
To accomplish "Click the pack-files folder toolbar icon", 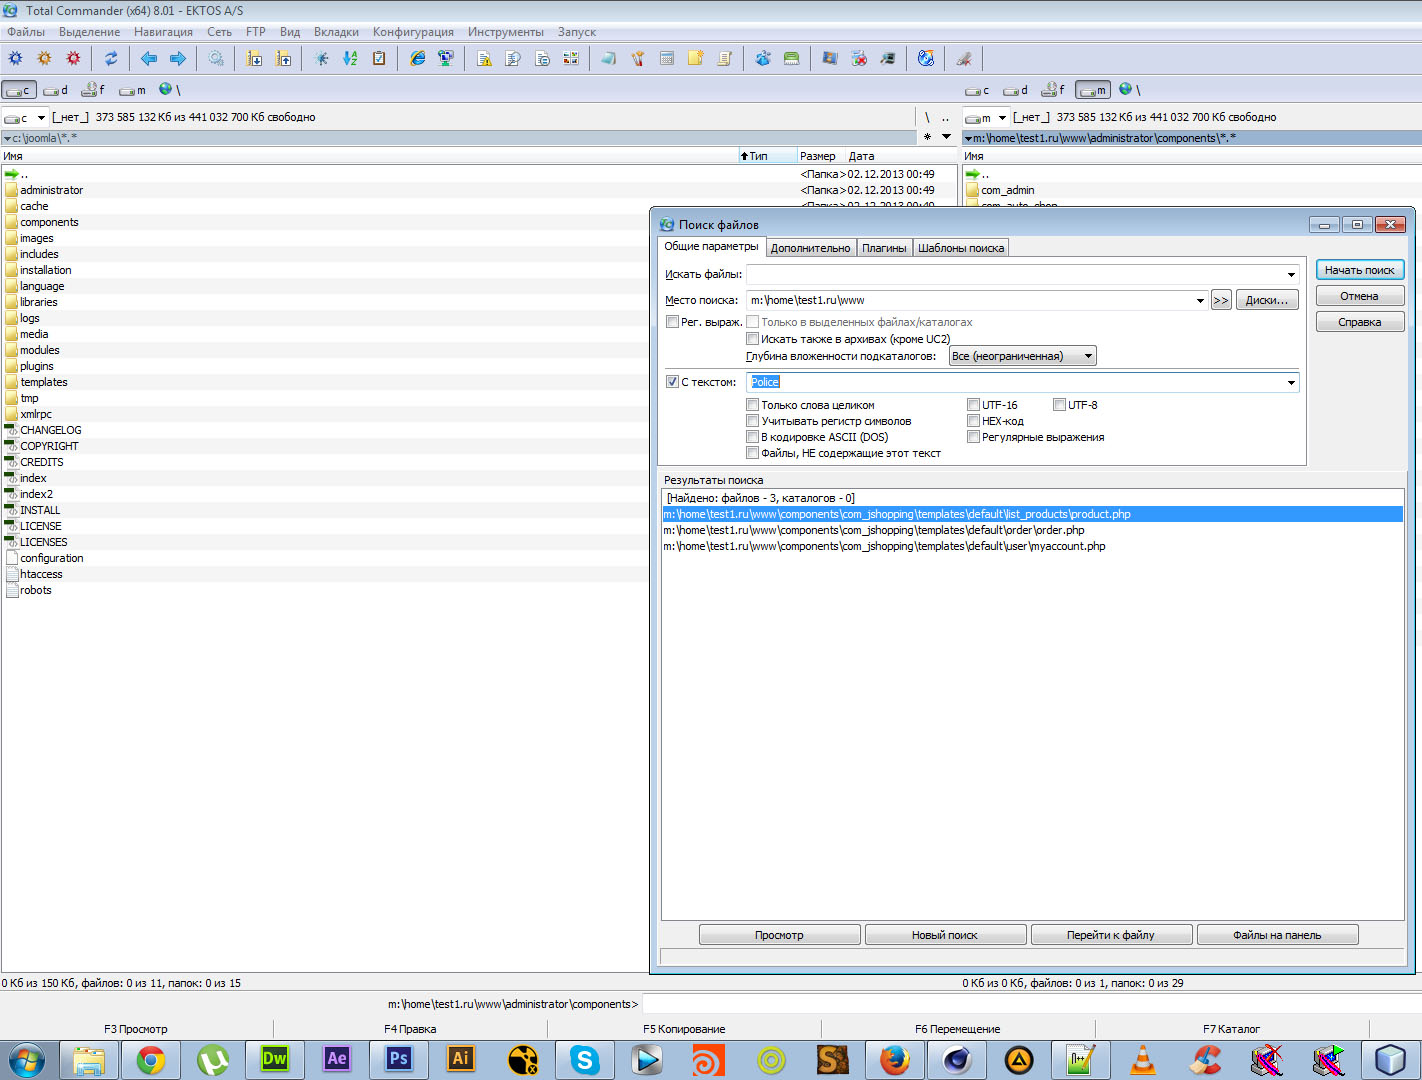I will tap(255, 59).
